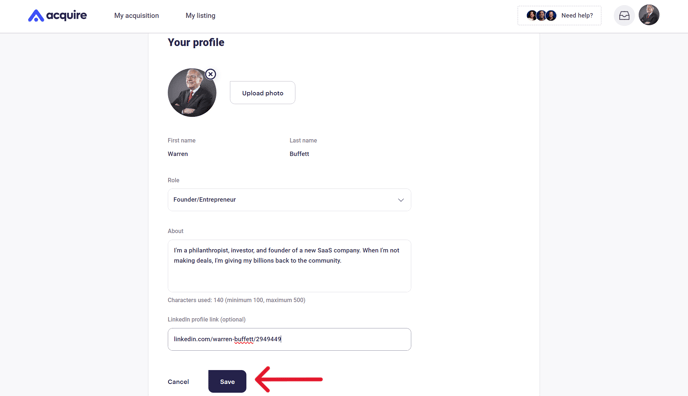Expand the Role dropdown Founder/Entrepreneur
This screenshot has width=688, height=396.
pos(289,200)
